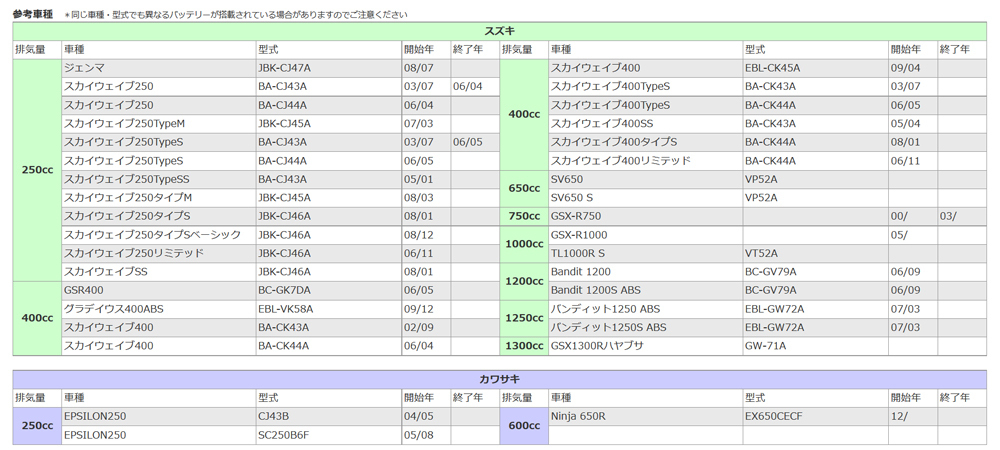Screen dimensions: 1000x450
Task: Click model code VT52A
Action: (x=761, y=254)
